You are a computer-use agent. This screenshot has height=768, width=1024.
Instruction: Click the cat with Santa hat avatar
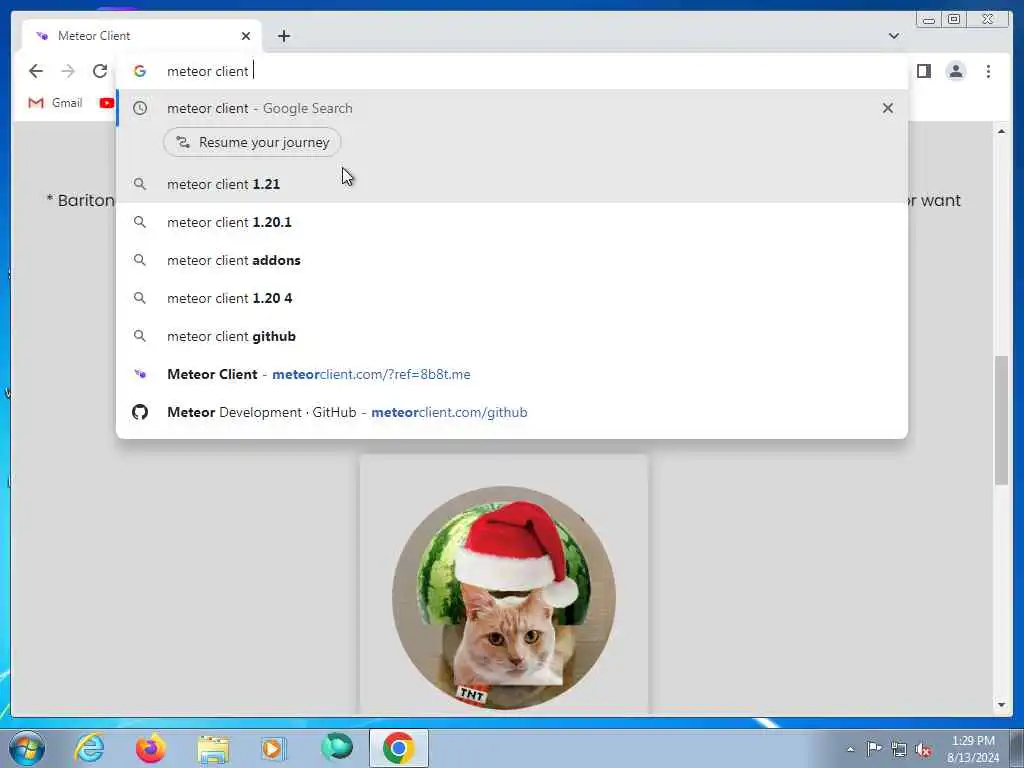tap(504, 598)
